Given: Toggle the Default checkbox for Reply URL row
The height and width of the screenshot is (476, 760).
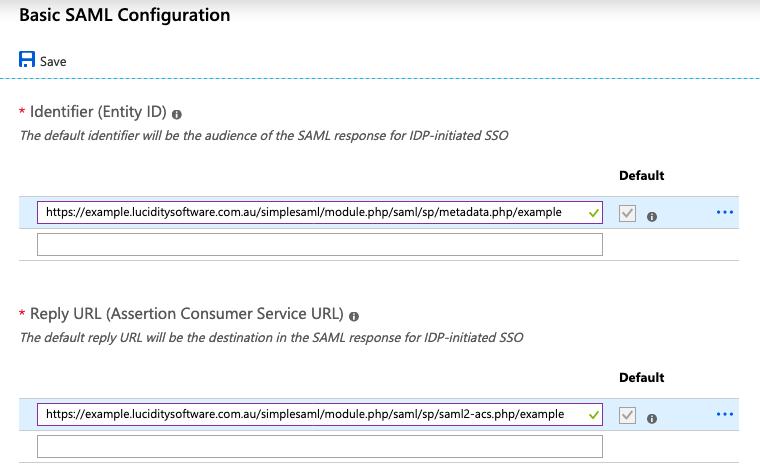Looking at the screenshot, I should tap(627, 414).
